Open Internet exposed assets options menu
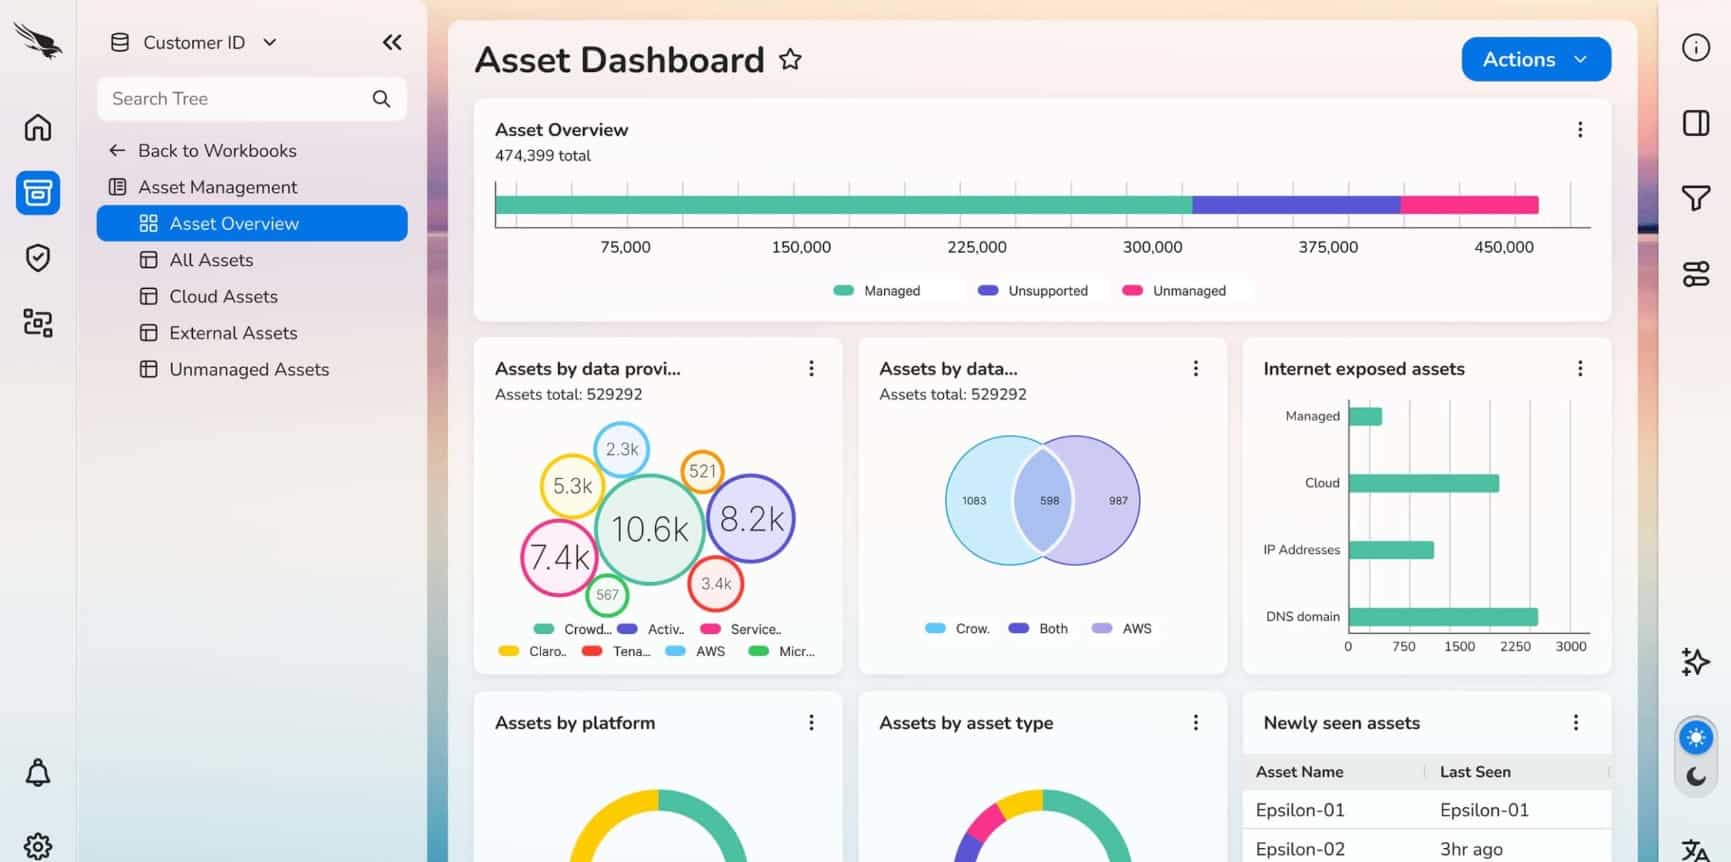1731x862 pixels. pos(1580,369)
